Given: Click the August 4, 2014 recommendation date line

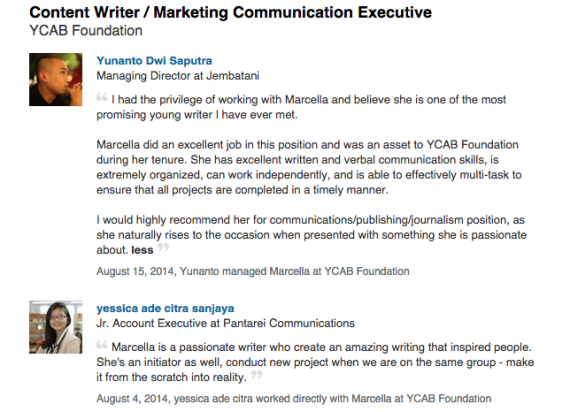Looking at the screenshot, I should click(294, 399).
